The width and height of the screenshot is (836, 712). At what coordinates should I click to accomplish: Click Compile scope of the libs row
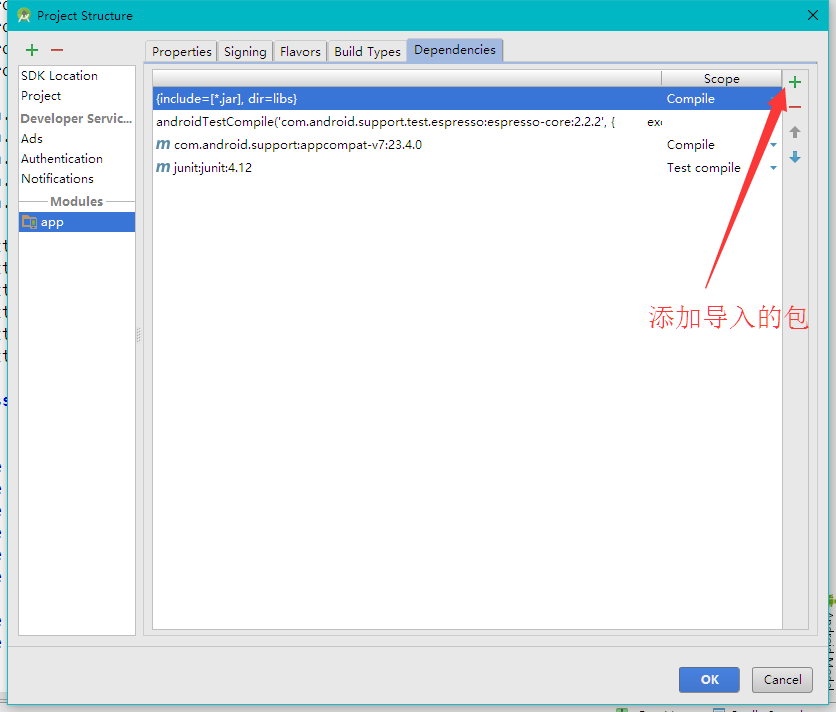690,99
